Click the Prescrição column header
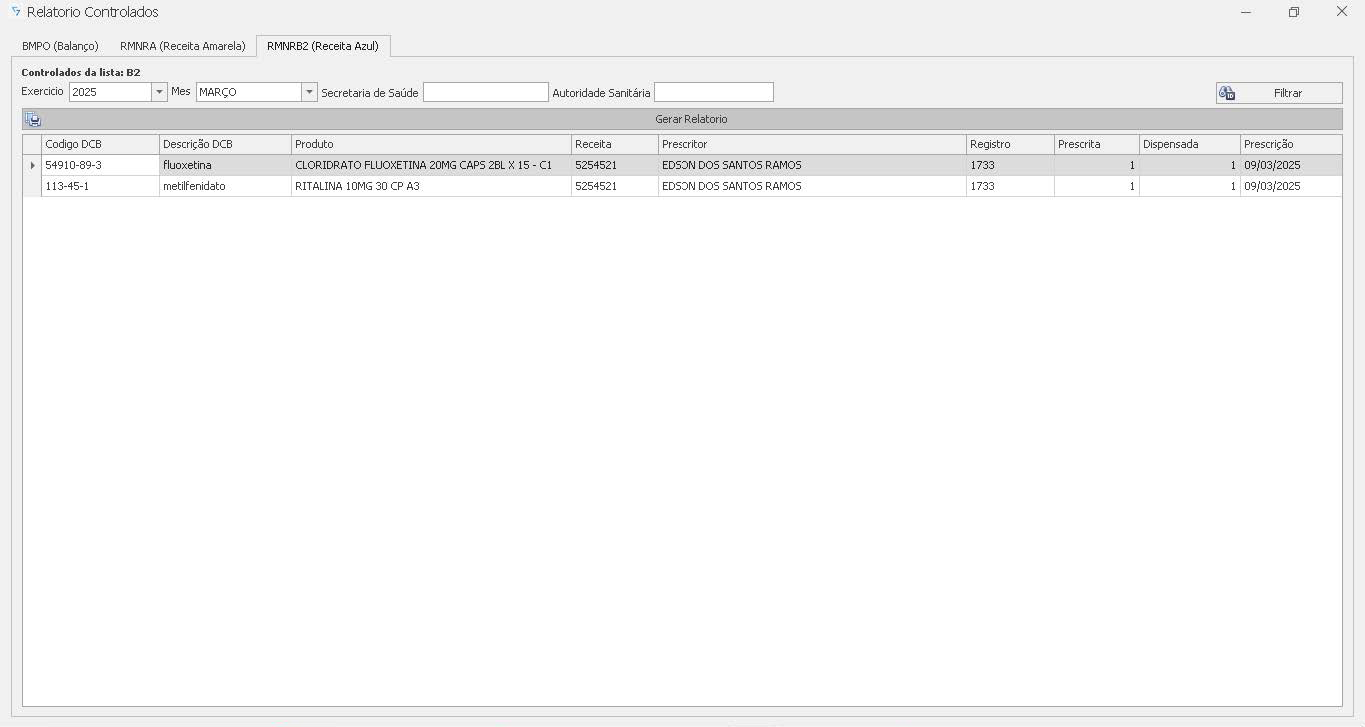This screenshot has width=1365, height=727. pyautogui.click(x=1290, y=144)
